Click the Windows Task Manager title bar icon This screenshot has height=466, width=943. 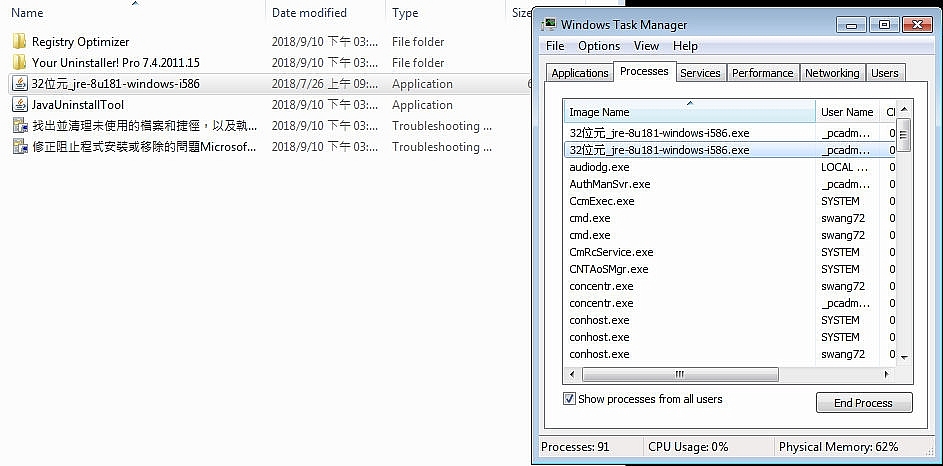pos(548,25)
